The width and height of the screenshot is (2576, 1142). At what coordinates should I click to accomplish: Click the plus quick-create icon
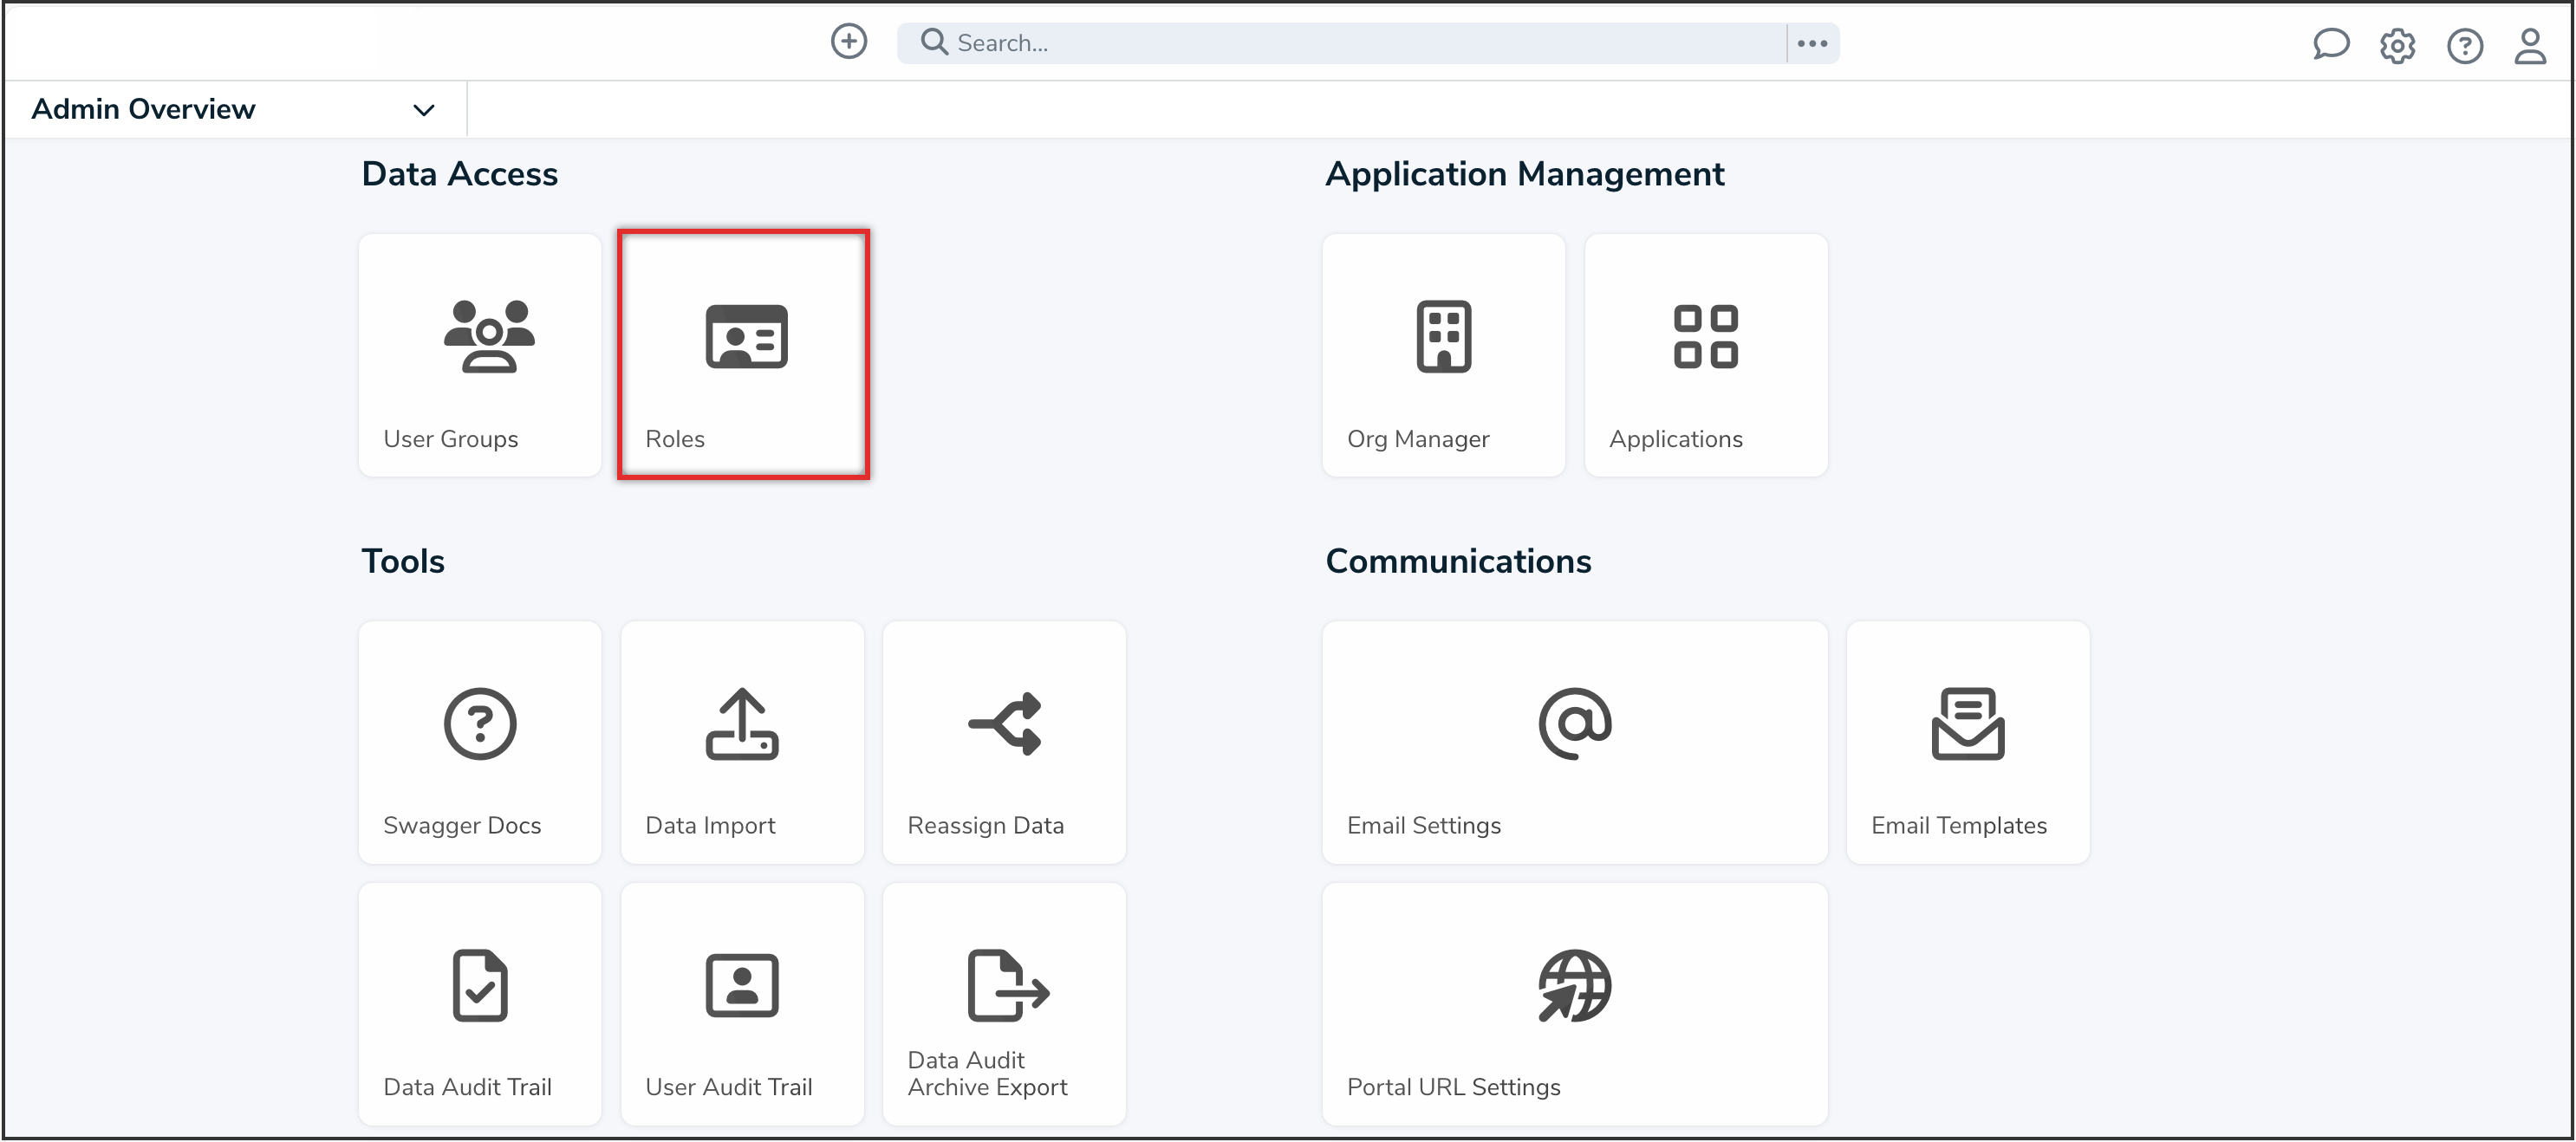[x=849, y=42]
